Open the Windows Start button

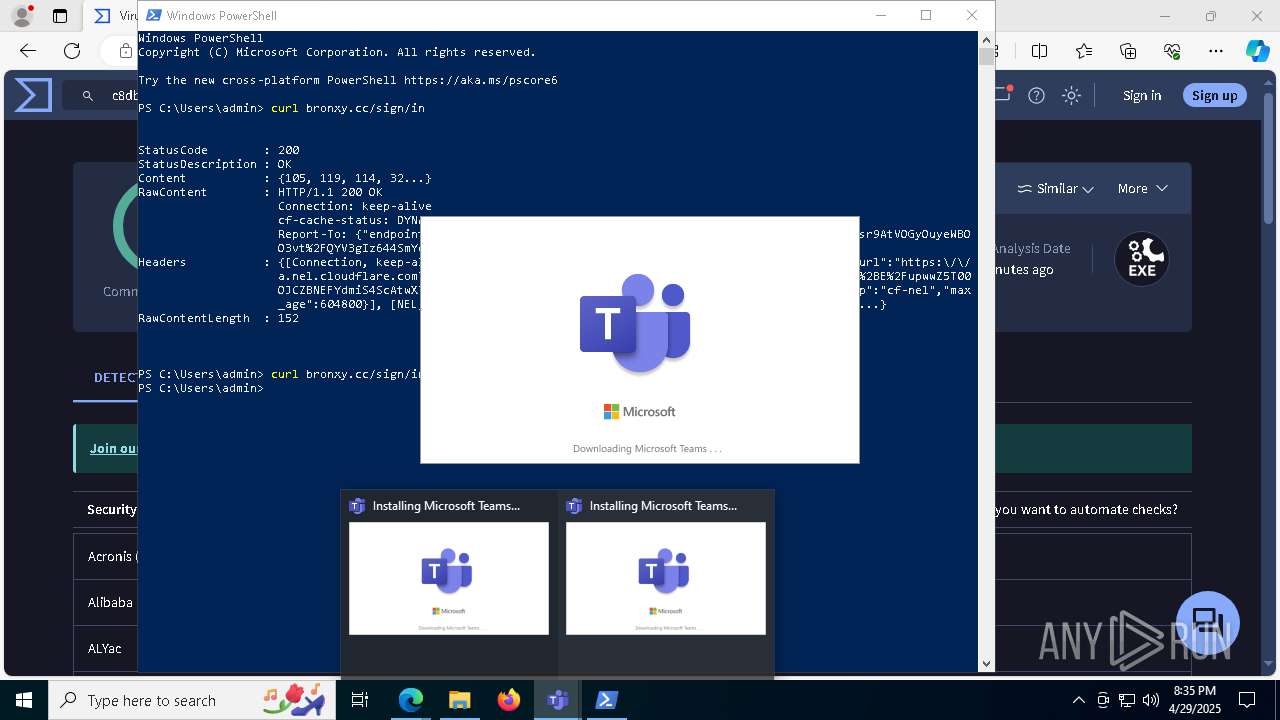pyautogui.click(x=23, y=700)
